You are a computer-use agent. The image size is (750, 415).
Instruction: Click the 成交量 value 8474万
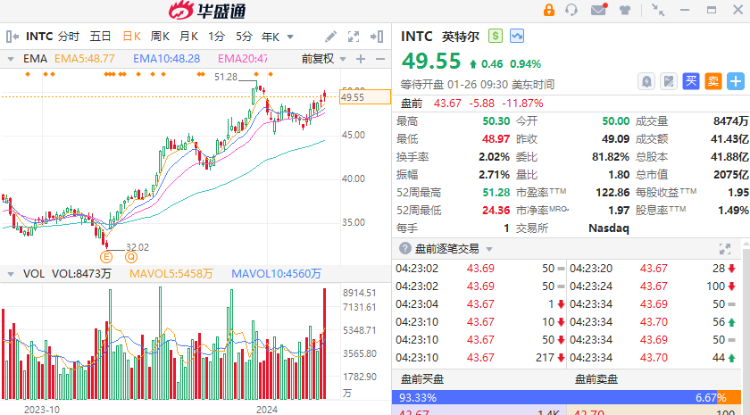[x=731, y=121]
